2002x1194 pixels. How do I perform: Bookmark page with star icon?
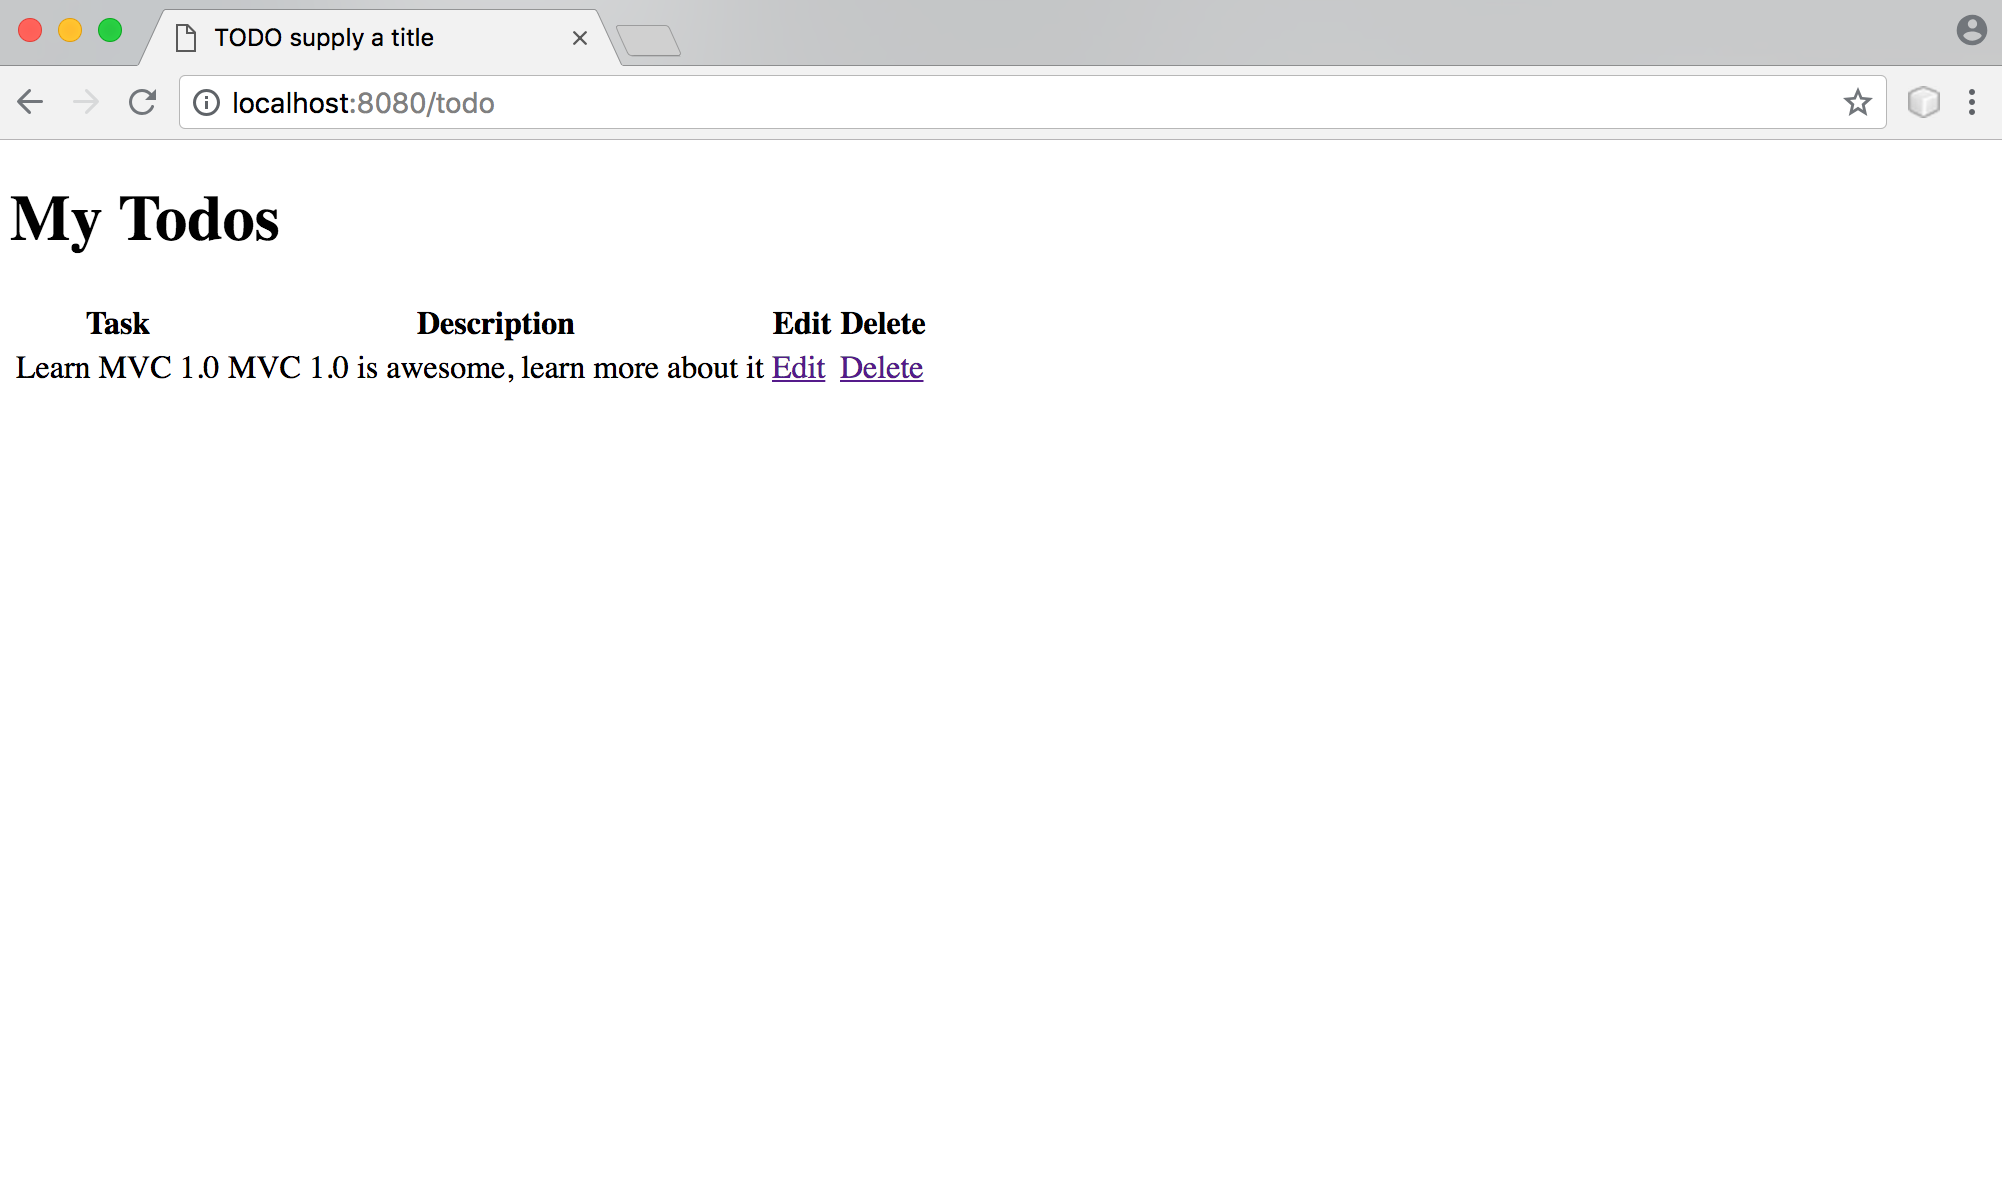tap(1857, 102)
